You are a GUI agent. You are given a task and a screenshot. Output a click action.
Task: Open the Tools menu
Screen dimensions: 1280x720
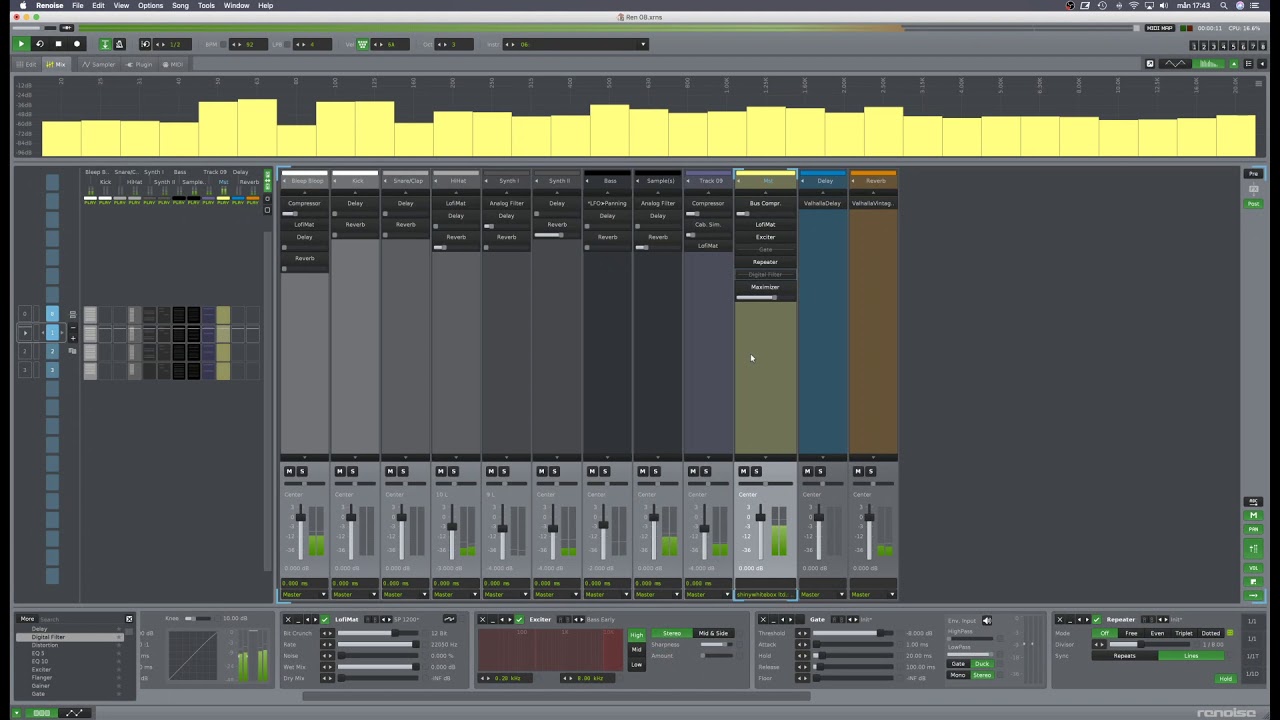pos(206,5)
